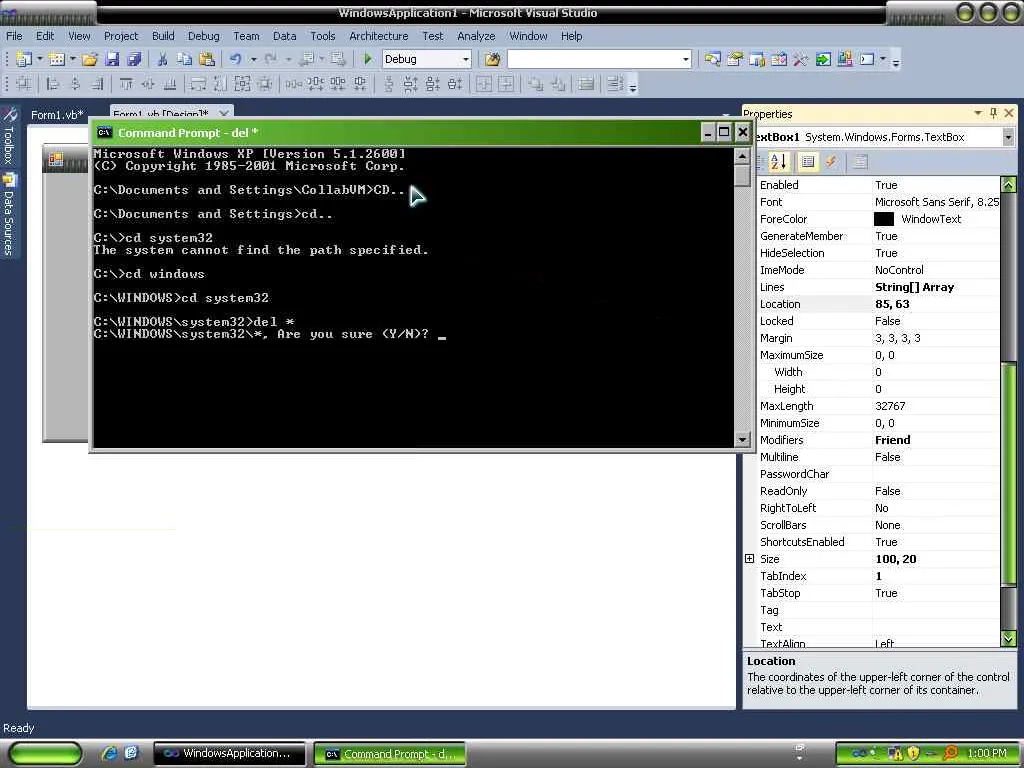This screenshot has width=1024, height=768.
Task: Open Find in Files binoculars-folder icon
Action: click(x=492, y=59)
